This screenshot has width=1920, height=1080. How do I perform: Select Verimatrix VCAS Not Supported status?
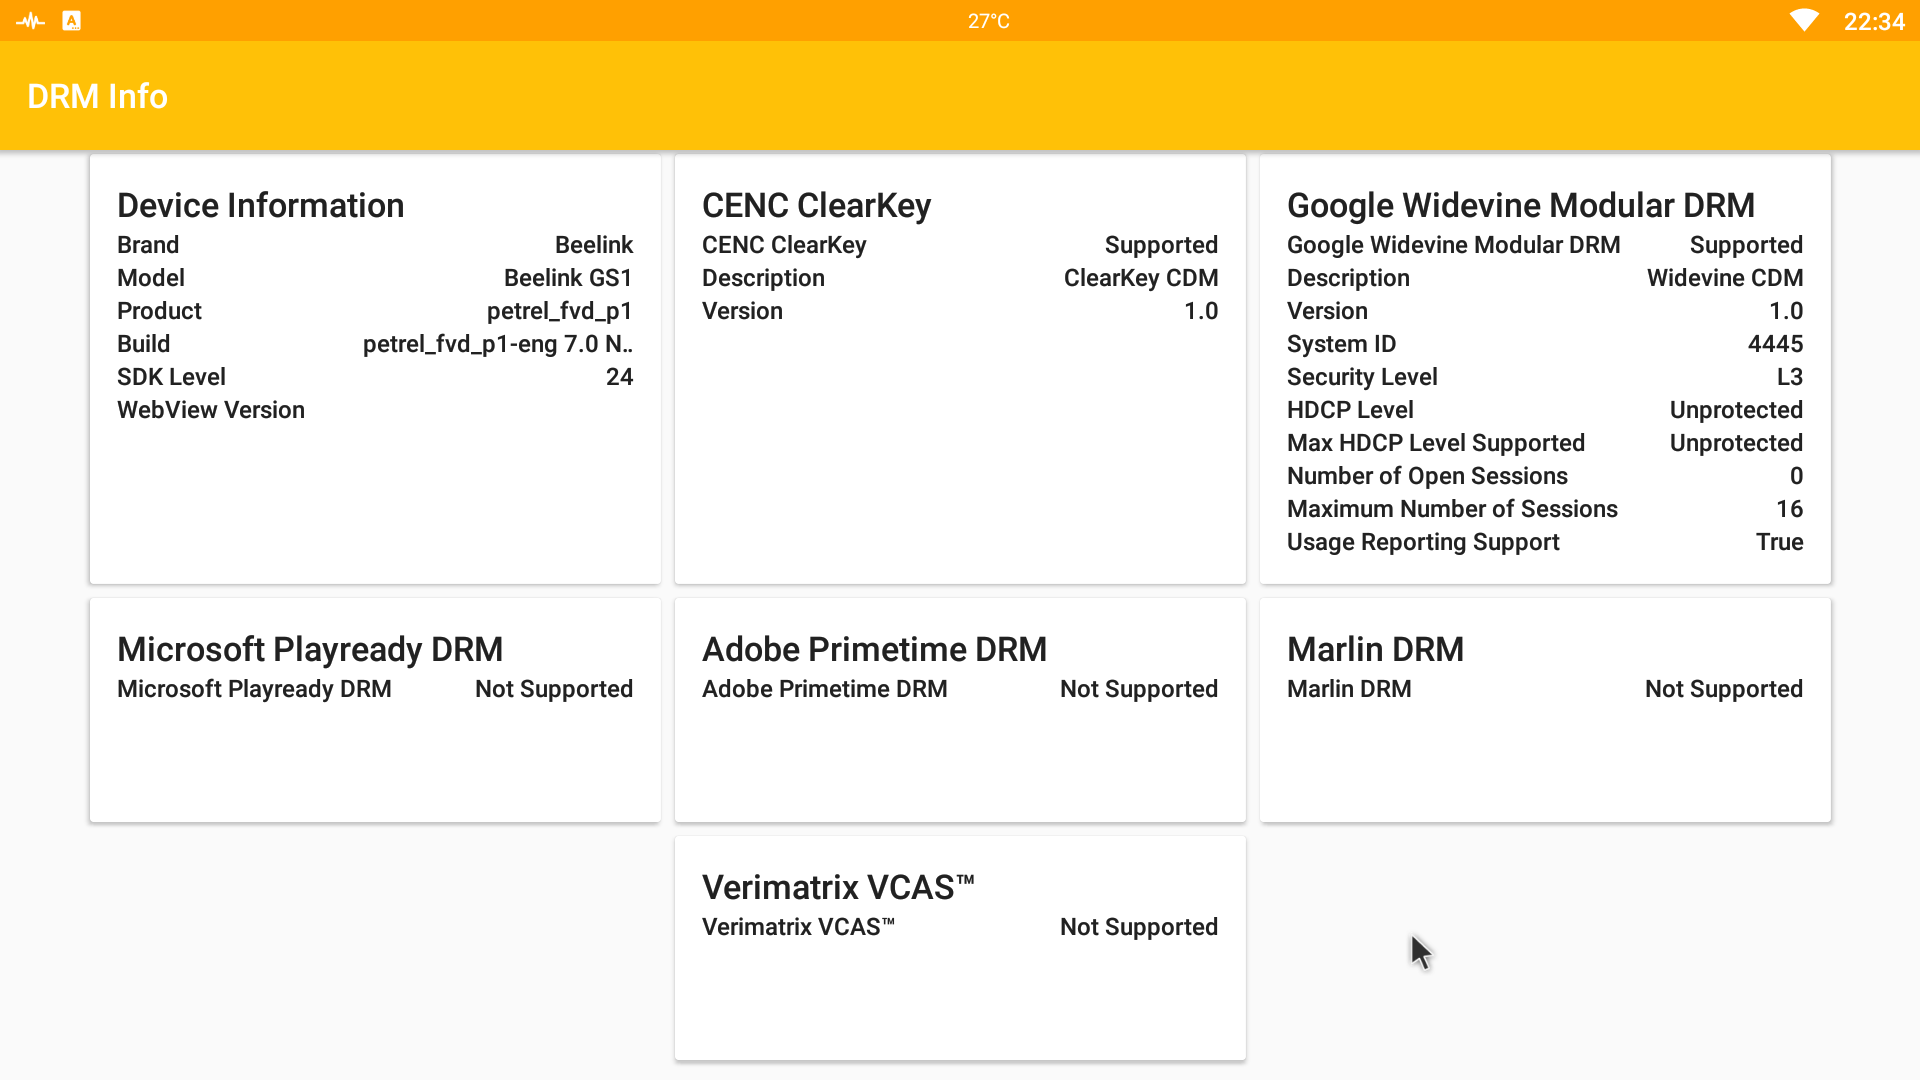[x=1139, y=927]
